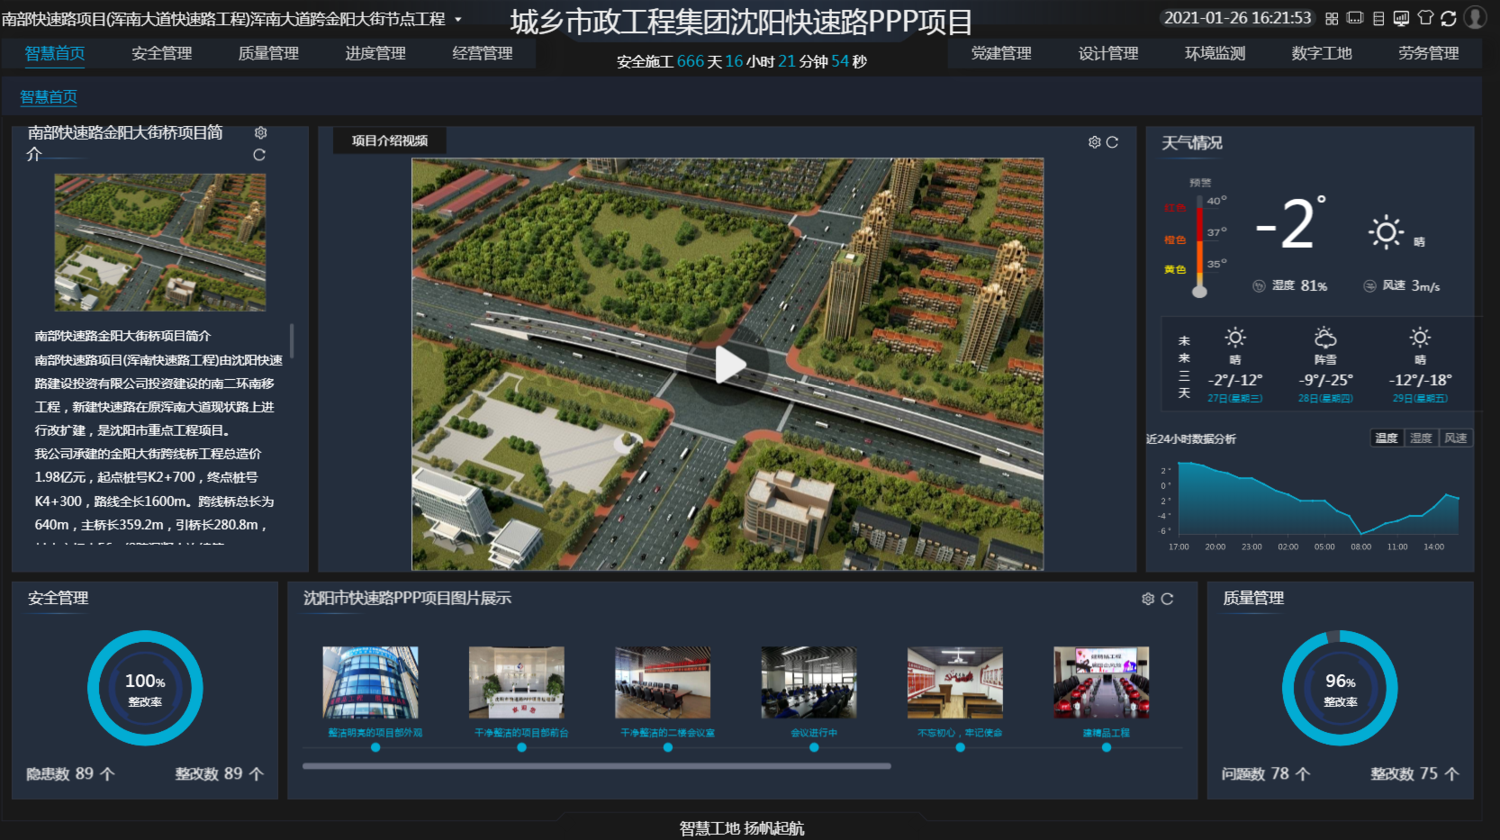The width and height of the screenshot is (1500, 840).
Task: Click timeline dot under 整洁明亮的项目部外观
Action: 375,747
